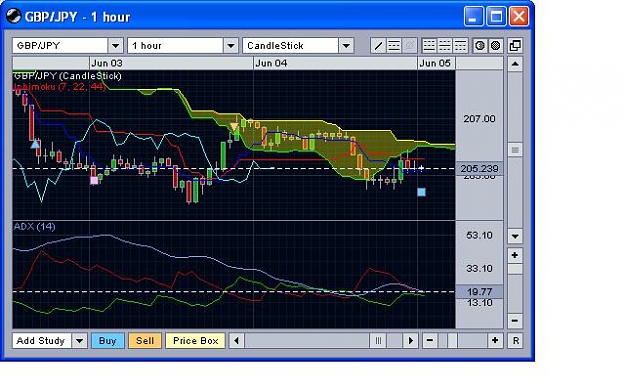The height and width of the screenshot is (391, 625).
Task: Click the top solid line style icon
Action: tap(460, 46)
